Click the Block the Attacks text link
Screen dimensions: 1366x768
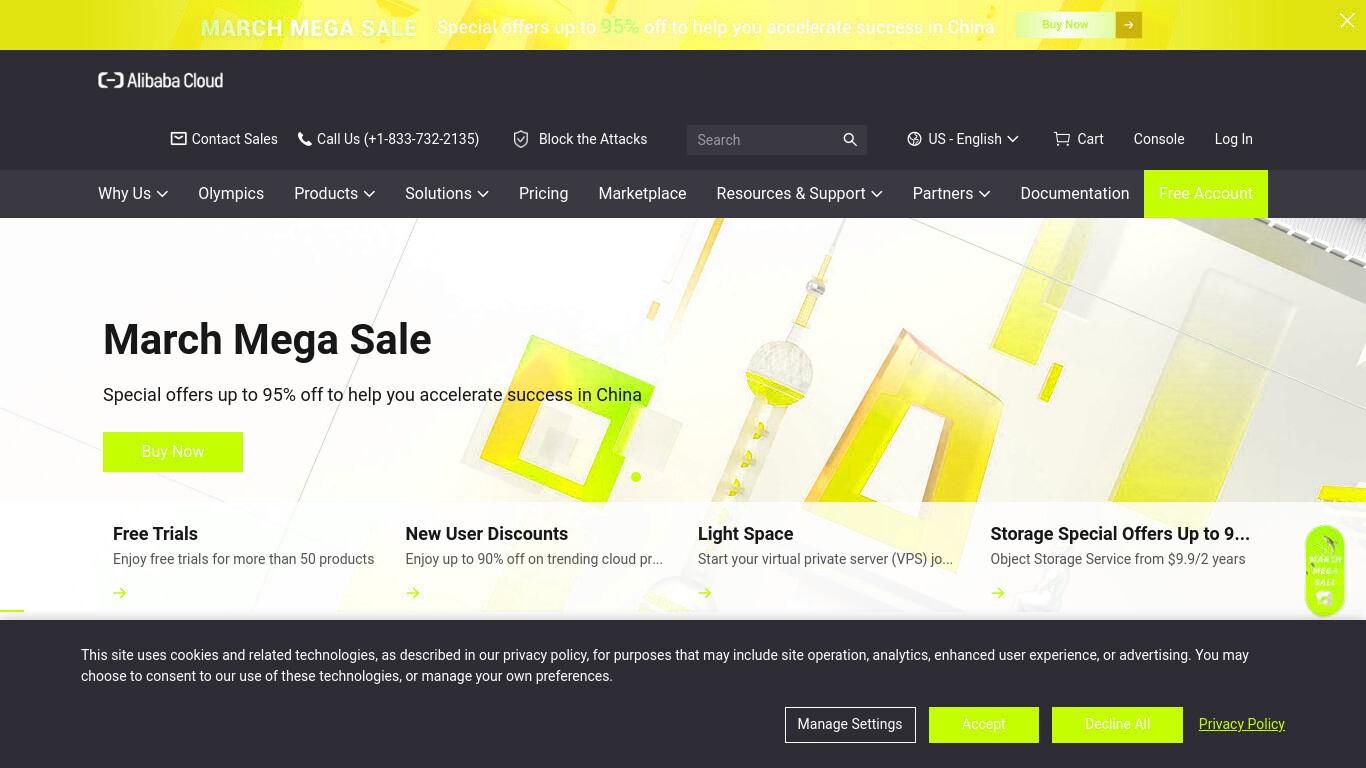coord(593,139)
